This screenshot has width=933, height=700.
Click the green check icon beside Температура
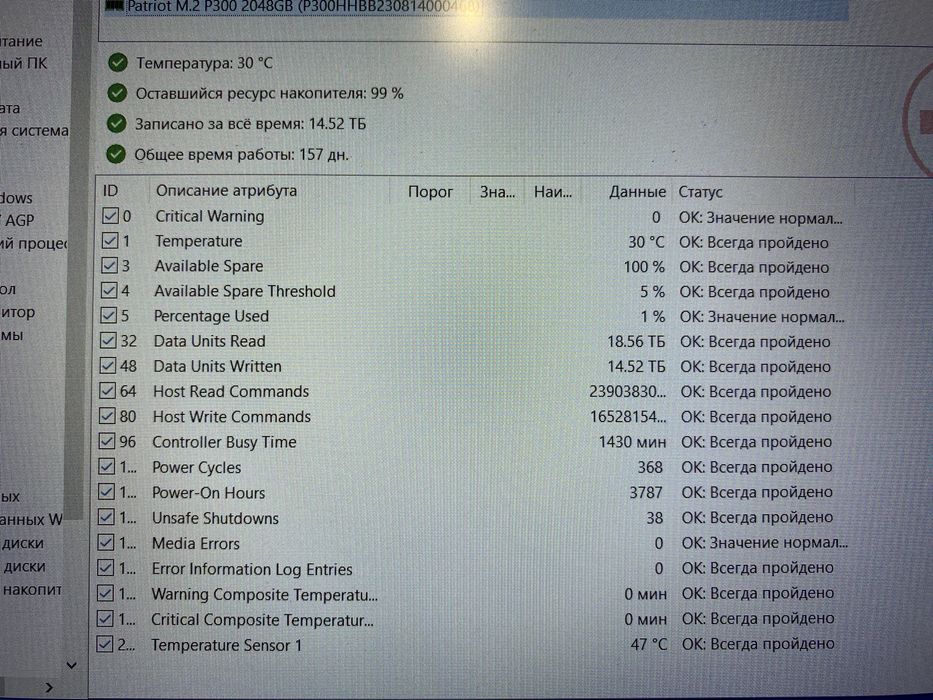[x=118, y=62]
